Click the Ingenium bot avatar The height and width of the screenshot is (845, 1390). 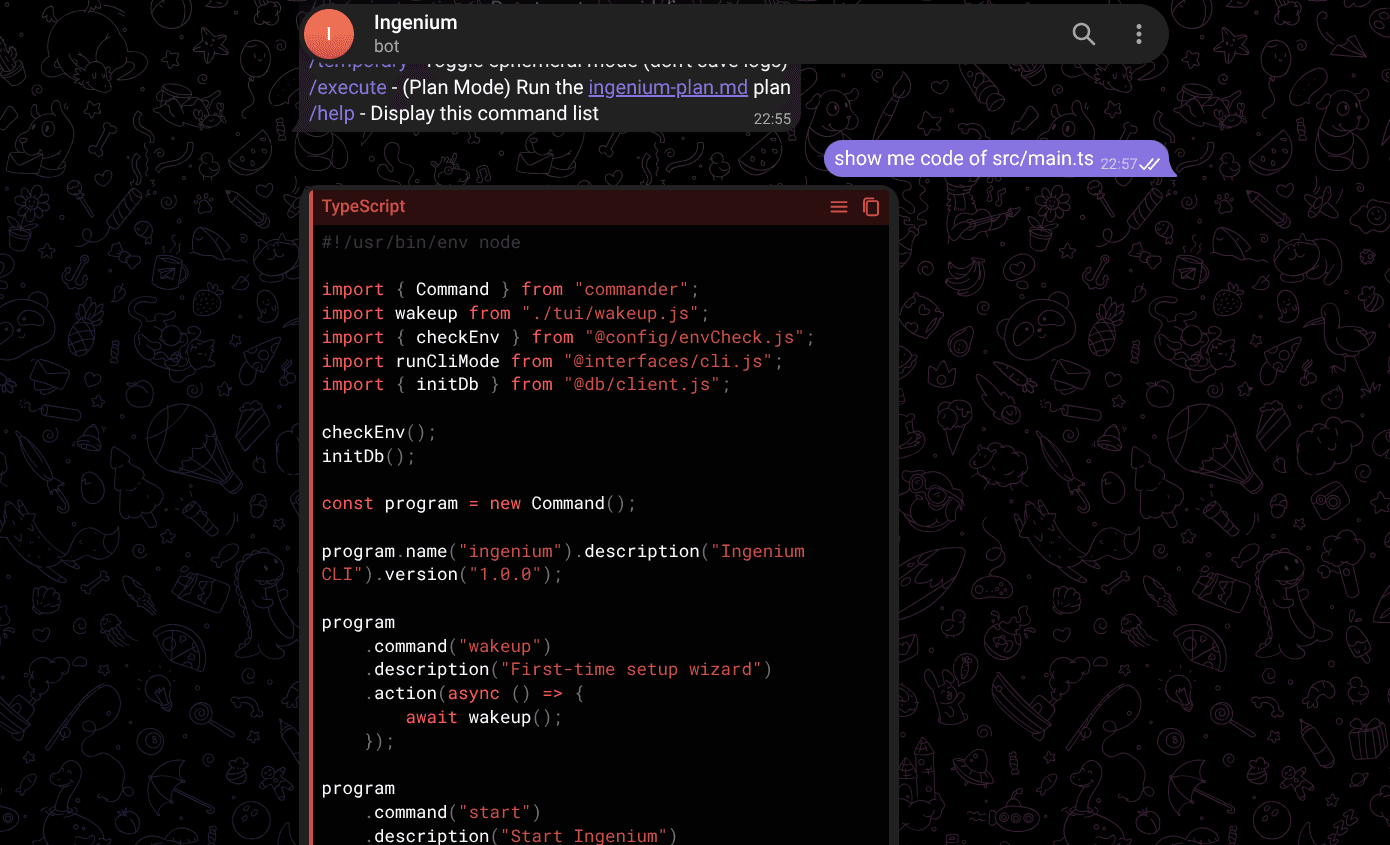(329, 34)
